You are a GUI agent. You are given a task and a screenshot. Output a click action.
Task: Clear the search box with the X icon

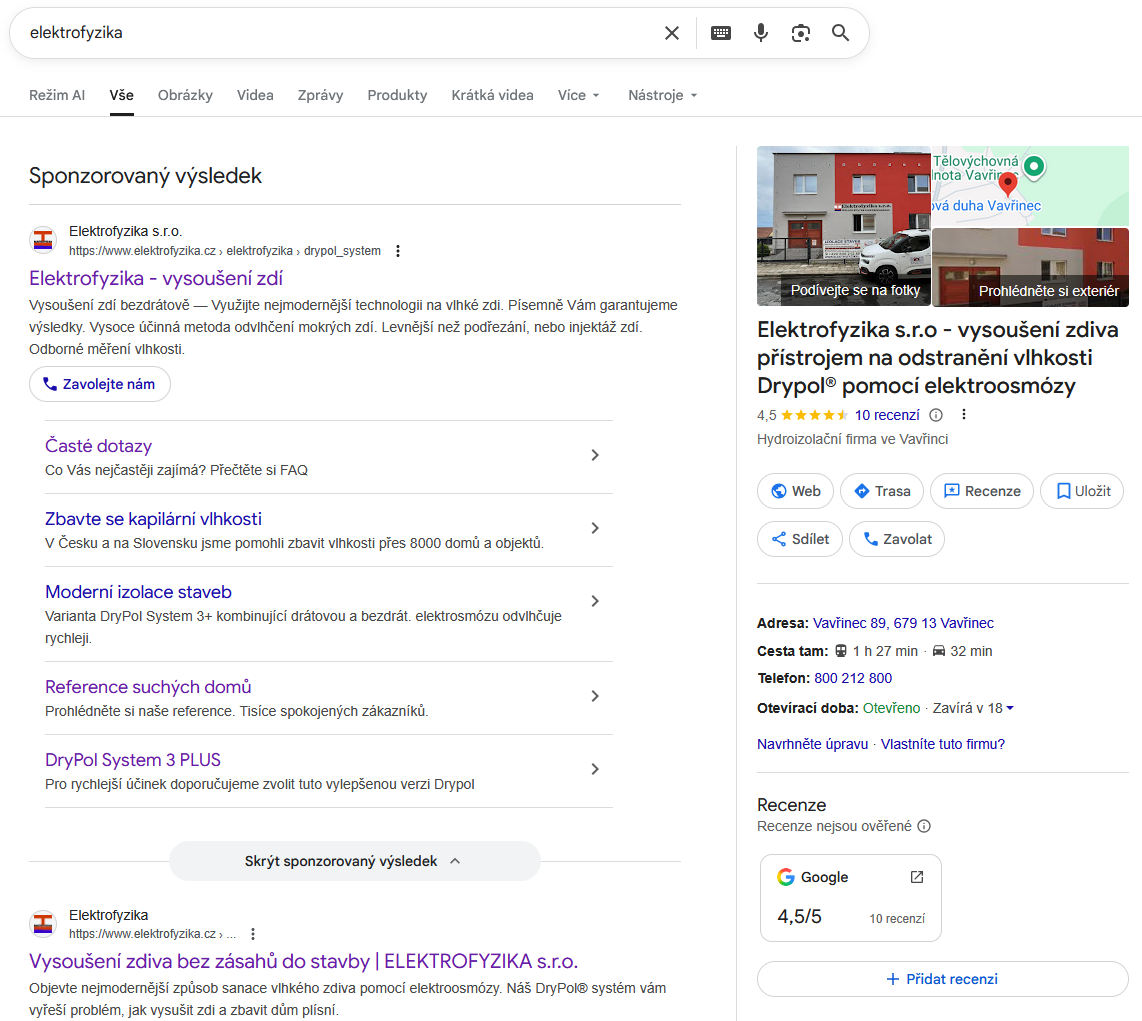672,33
